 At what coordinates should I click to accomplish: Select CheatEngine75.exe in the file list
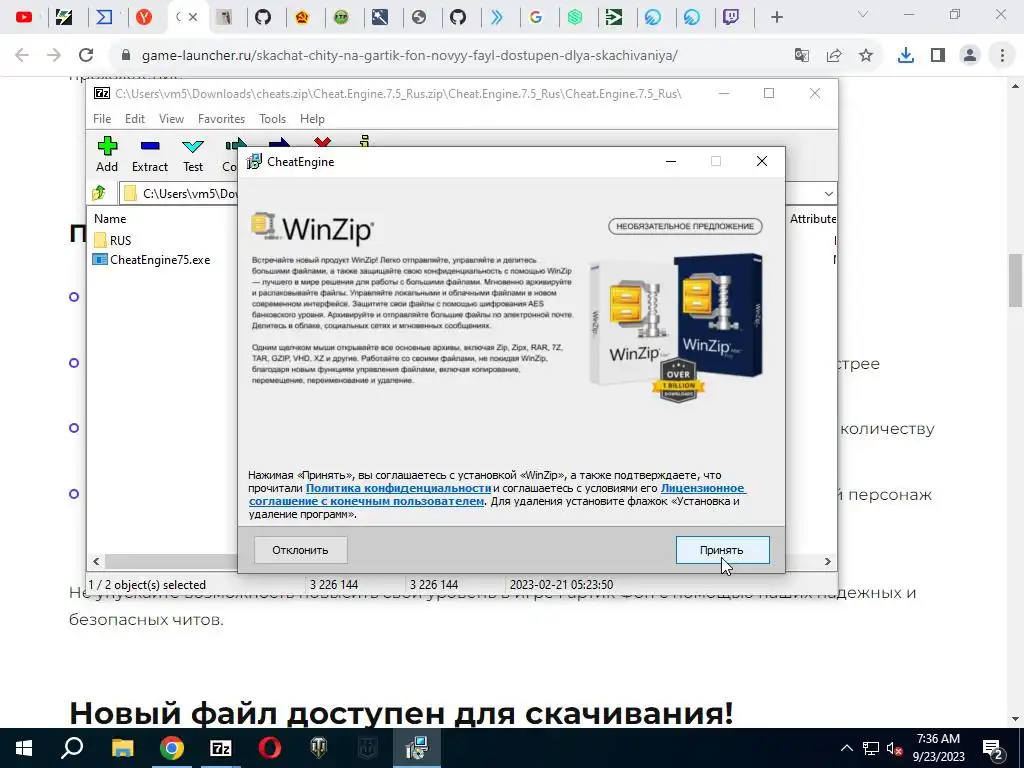[152, 259]
